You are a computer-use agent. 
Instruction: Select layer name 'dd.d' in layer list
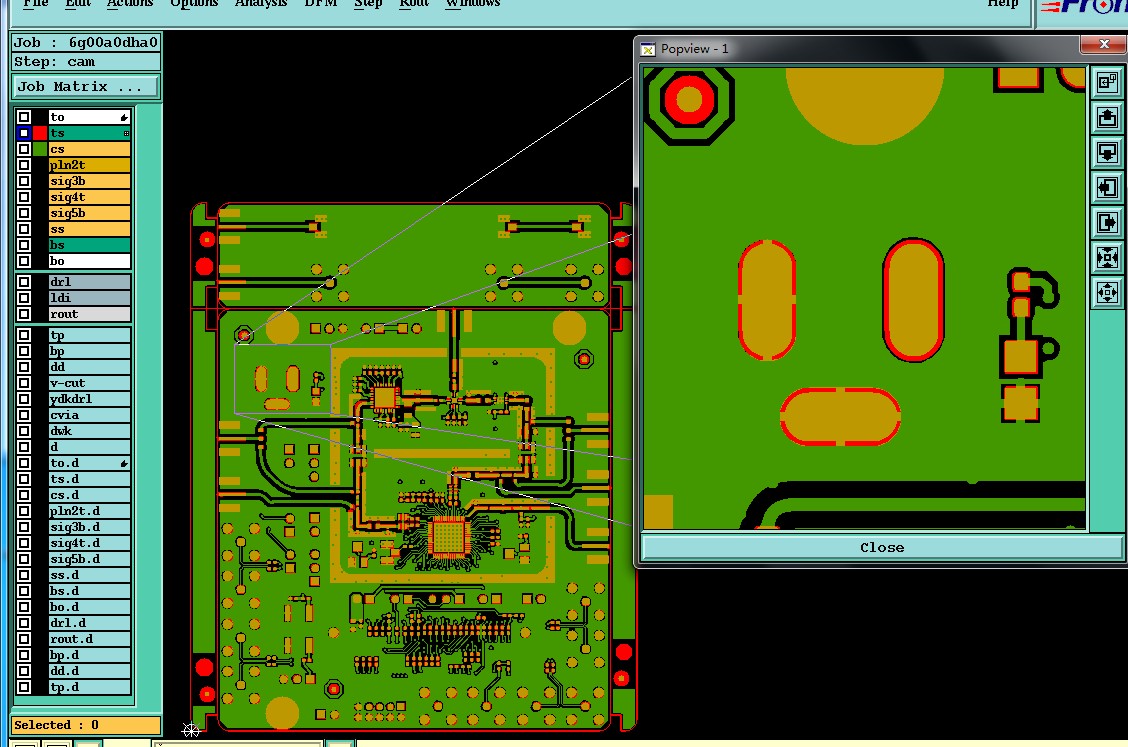tap(89, 671)
